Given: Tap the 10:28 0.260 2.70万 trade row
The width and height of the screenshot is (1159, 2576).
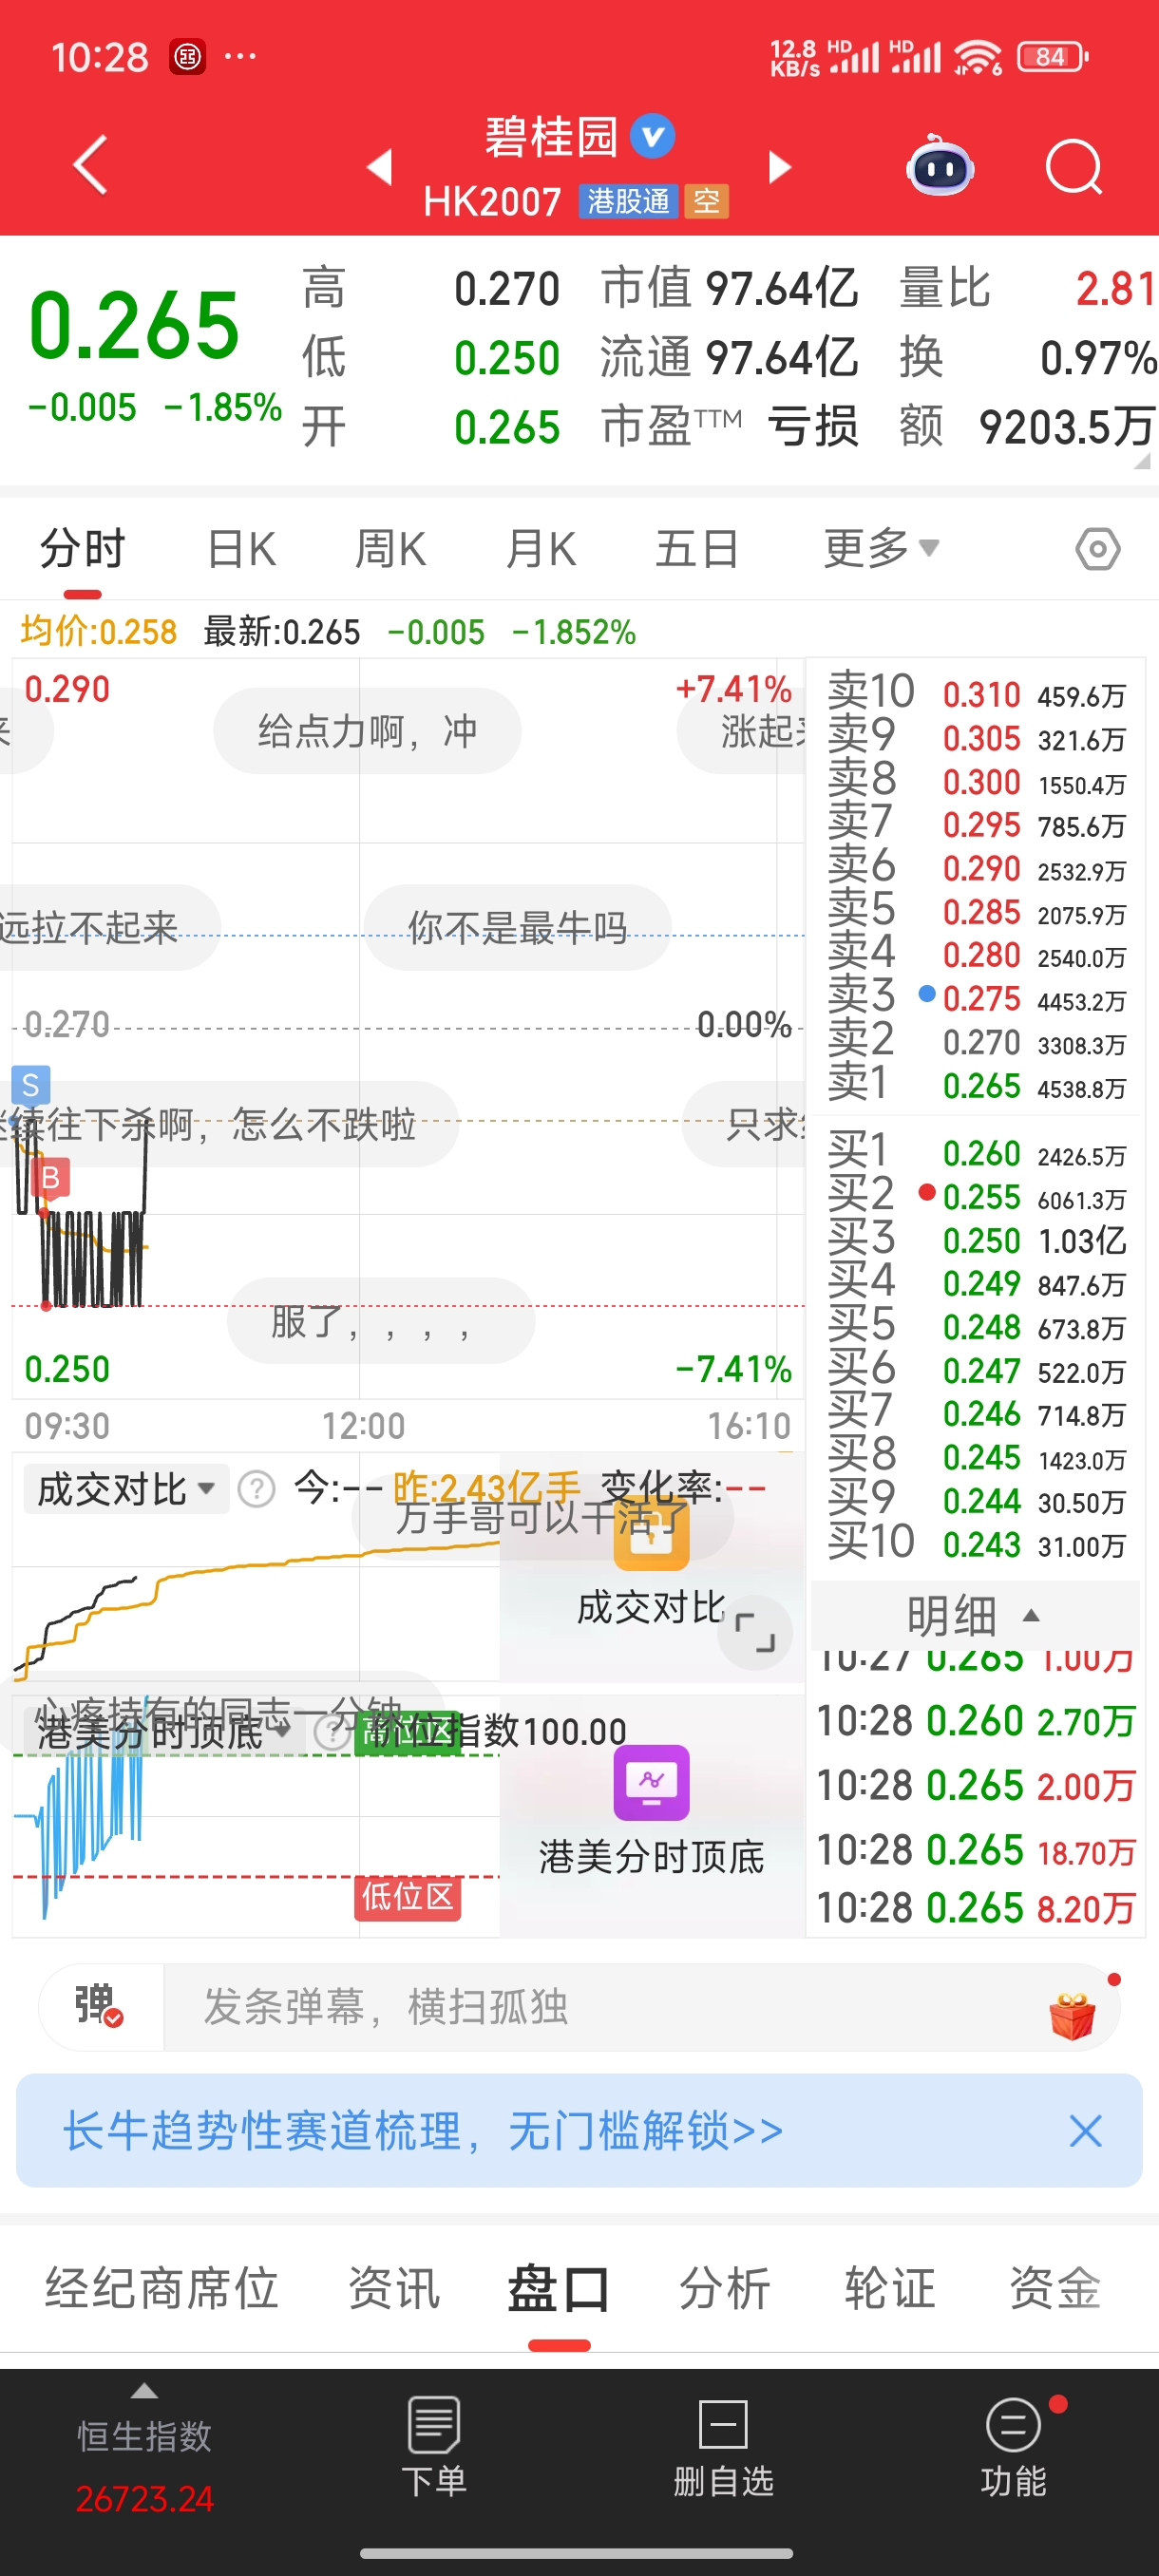Looking at the screenshot, I should pos(976,1720).
